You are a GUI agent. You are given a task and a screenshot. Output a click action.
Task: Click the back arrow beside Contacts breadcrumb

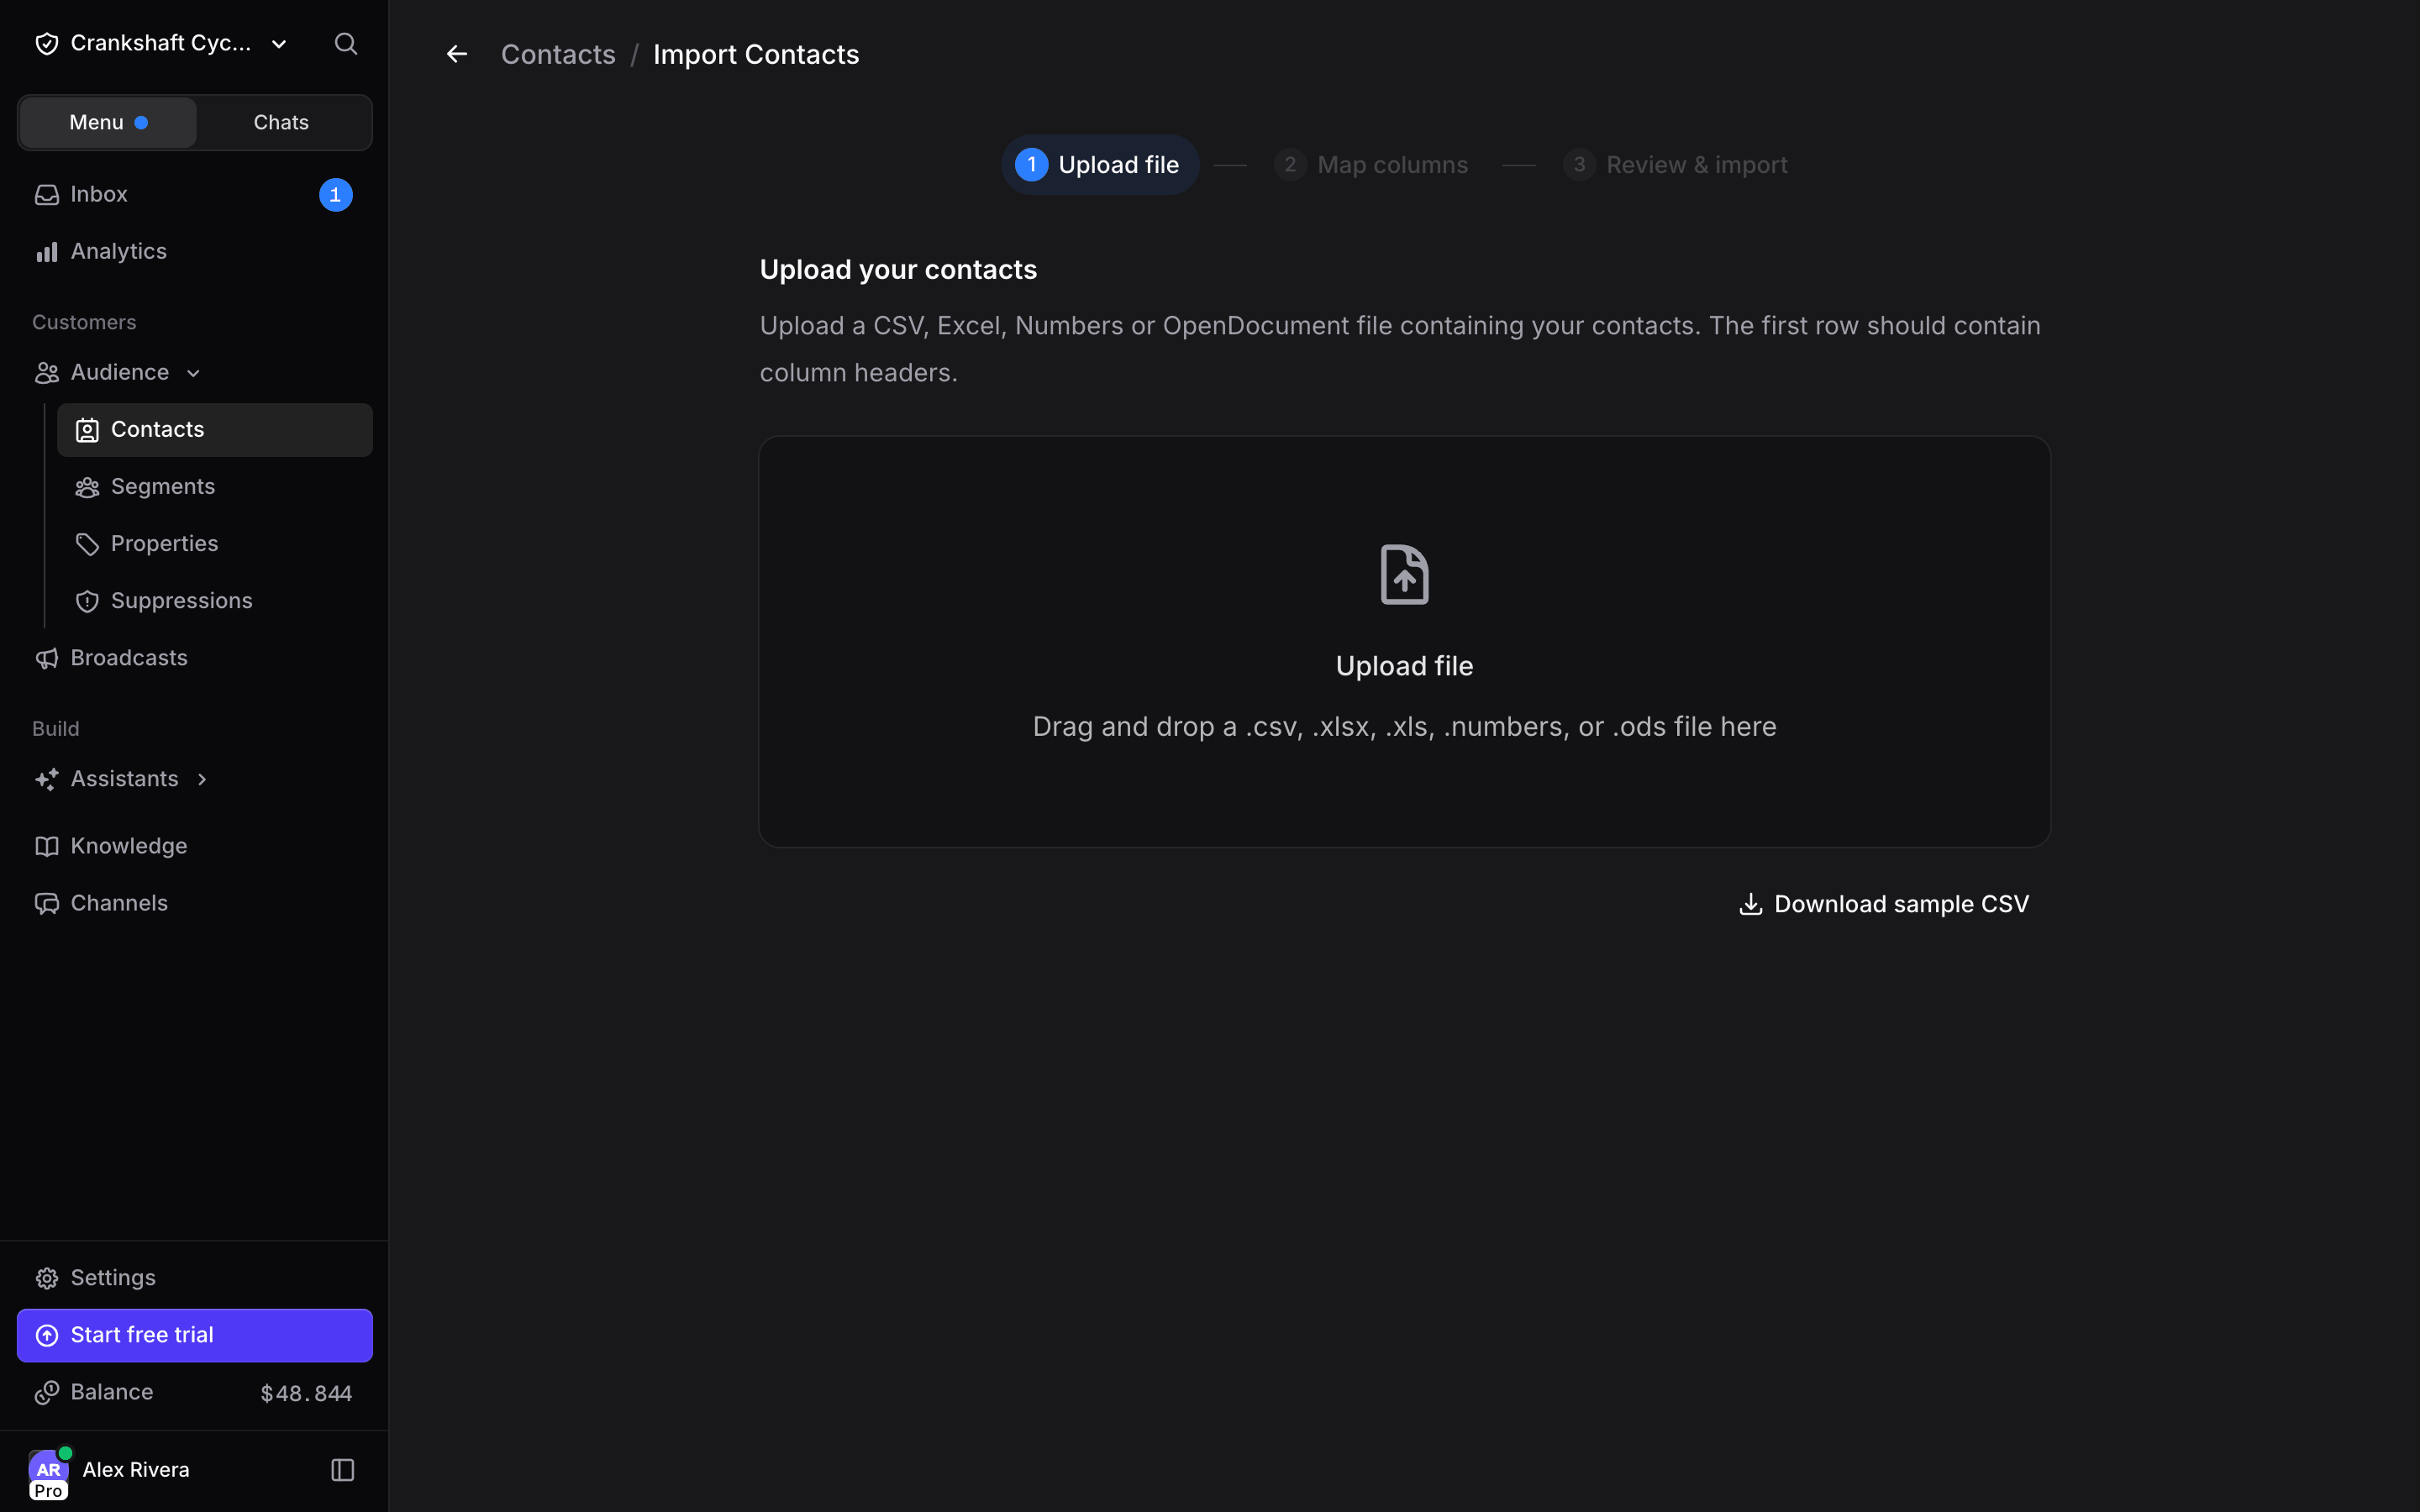coord(457,54)
